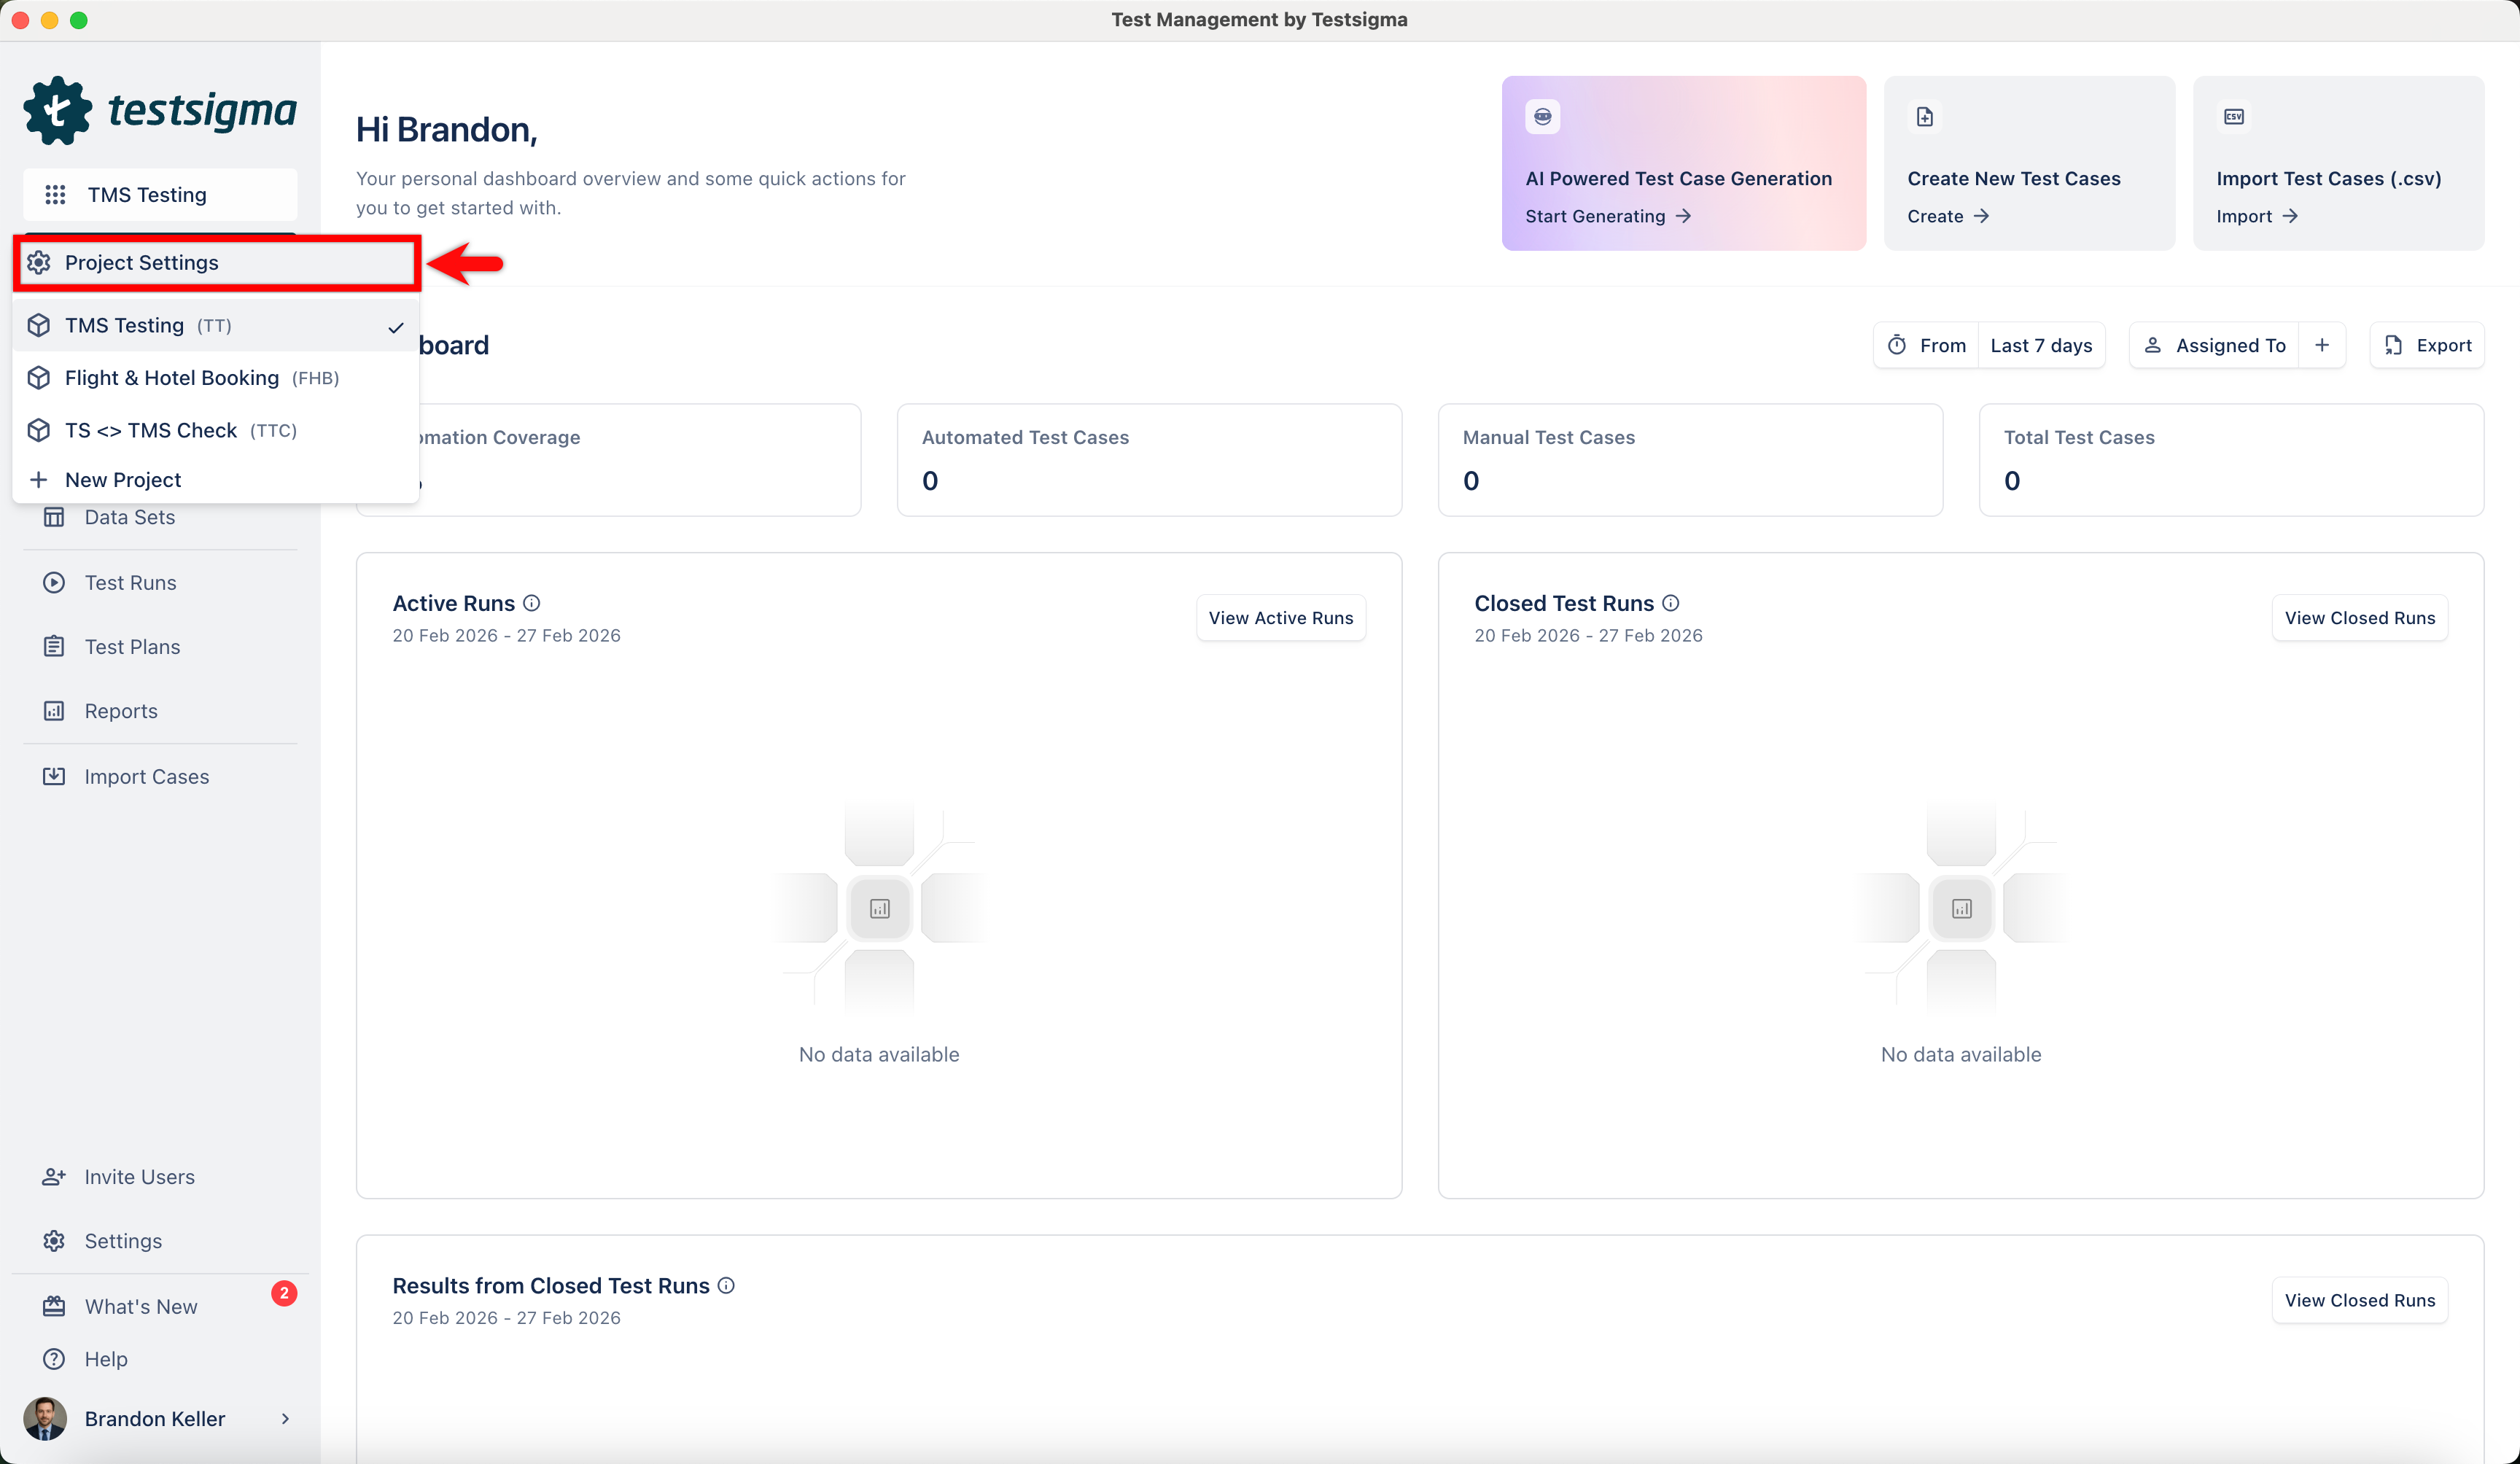Click the AI robot icon on the generation card
Viewport: 2520px width, 1464px height.
(1543, 116)
